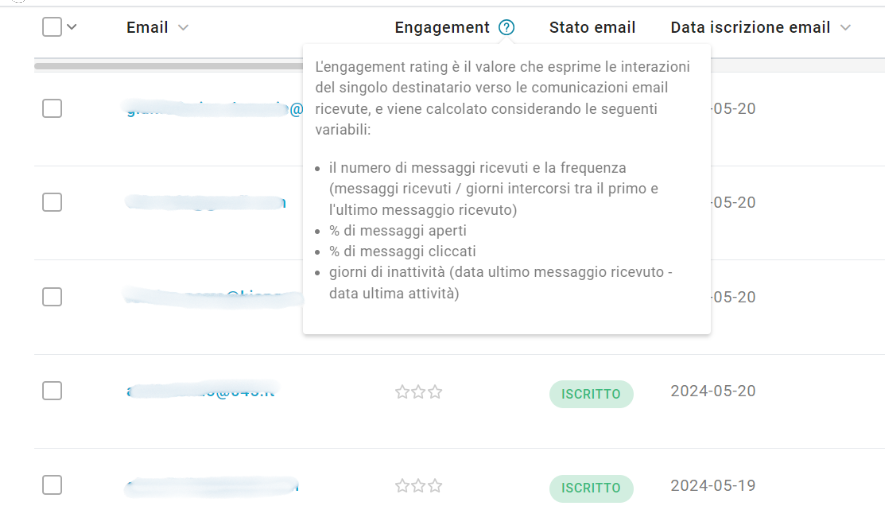Click engagement stars in 2024-05-19 row
The width and height of the screenshot is (885, 529).
(x=418, y=486)
